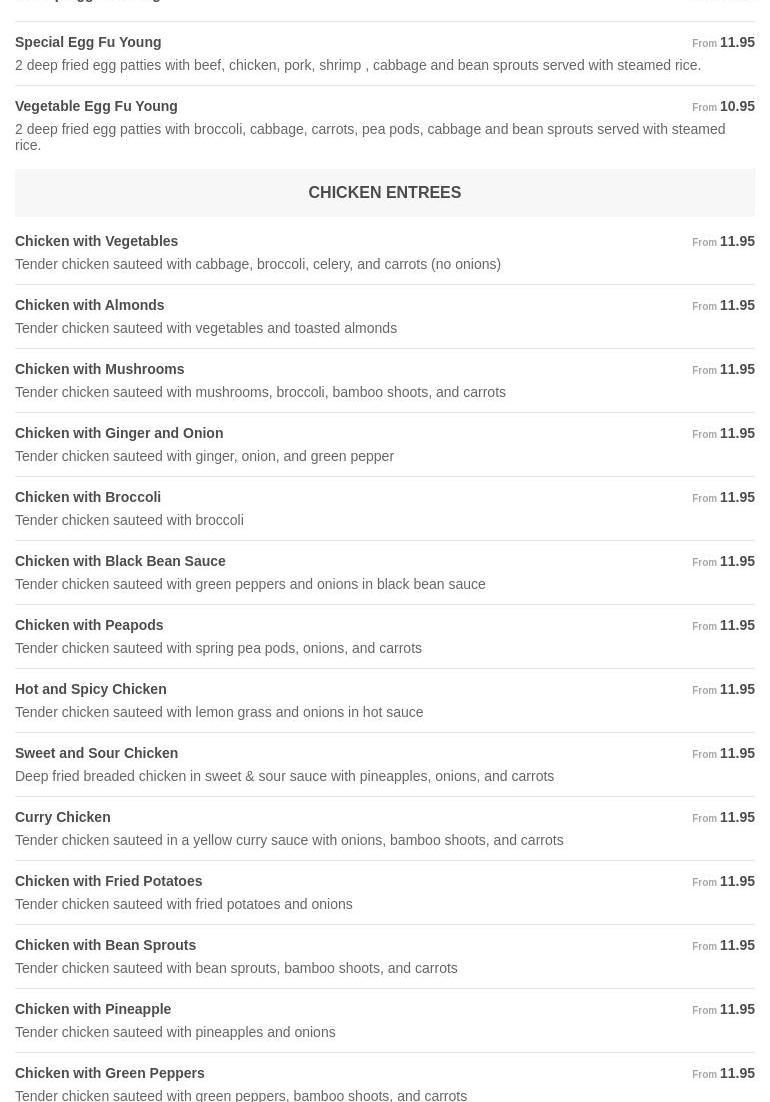Screen dimensions: 770x1102
Task: Click the 11.95 price beside Curry Chicken
Action: 737,817
